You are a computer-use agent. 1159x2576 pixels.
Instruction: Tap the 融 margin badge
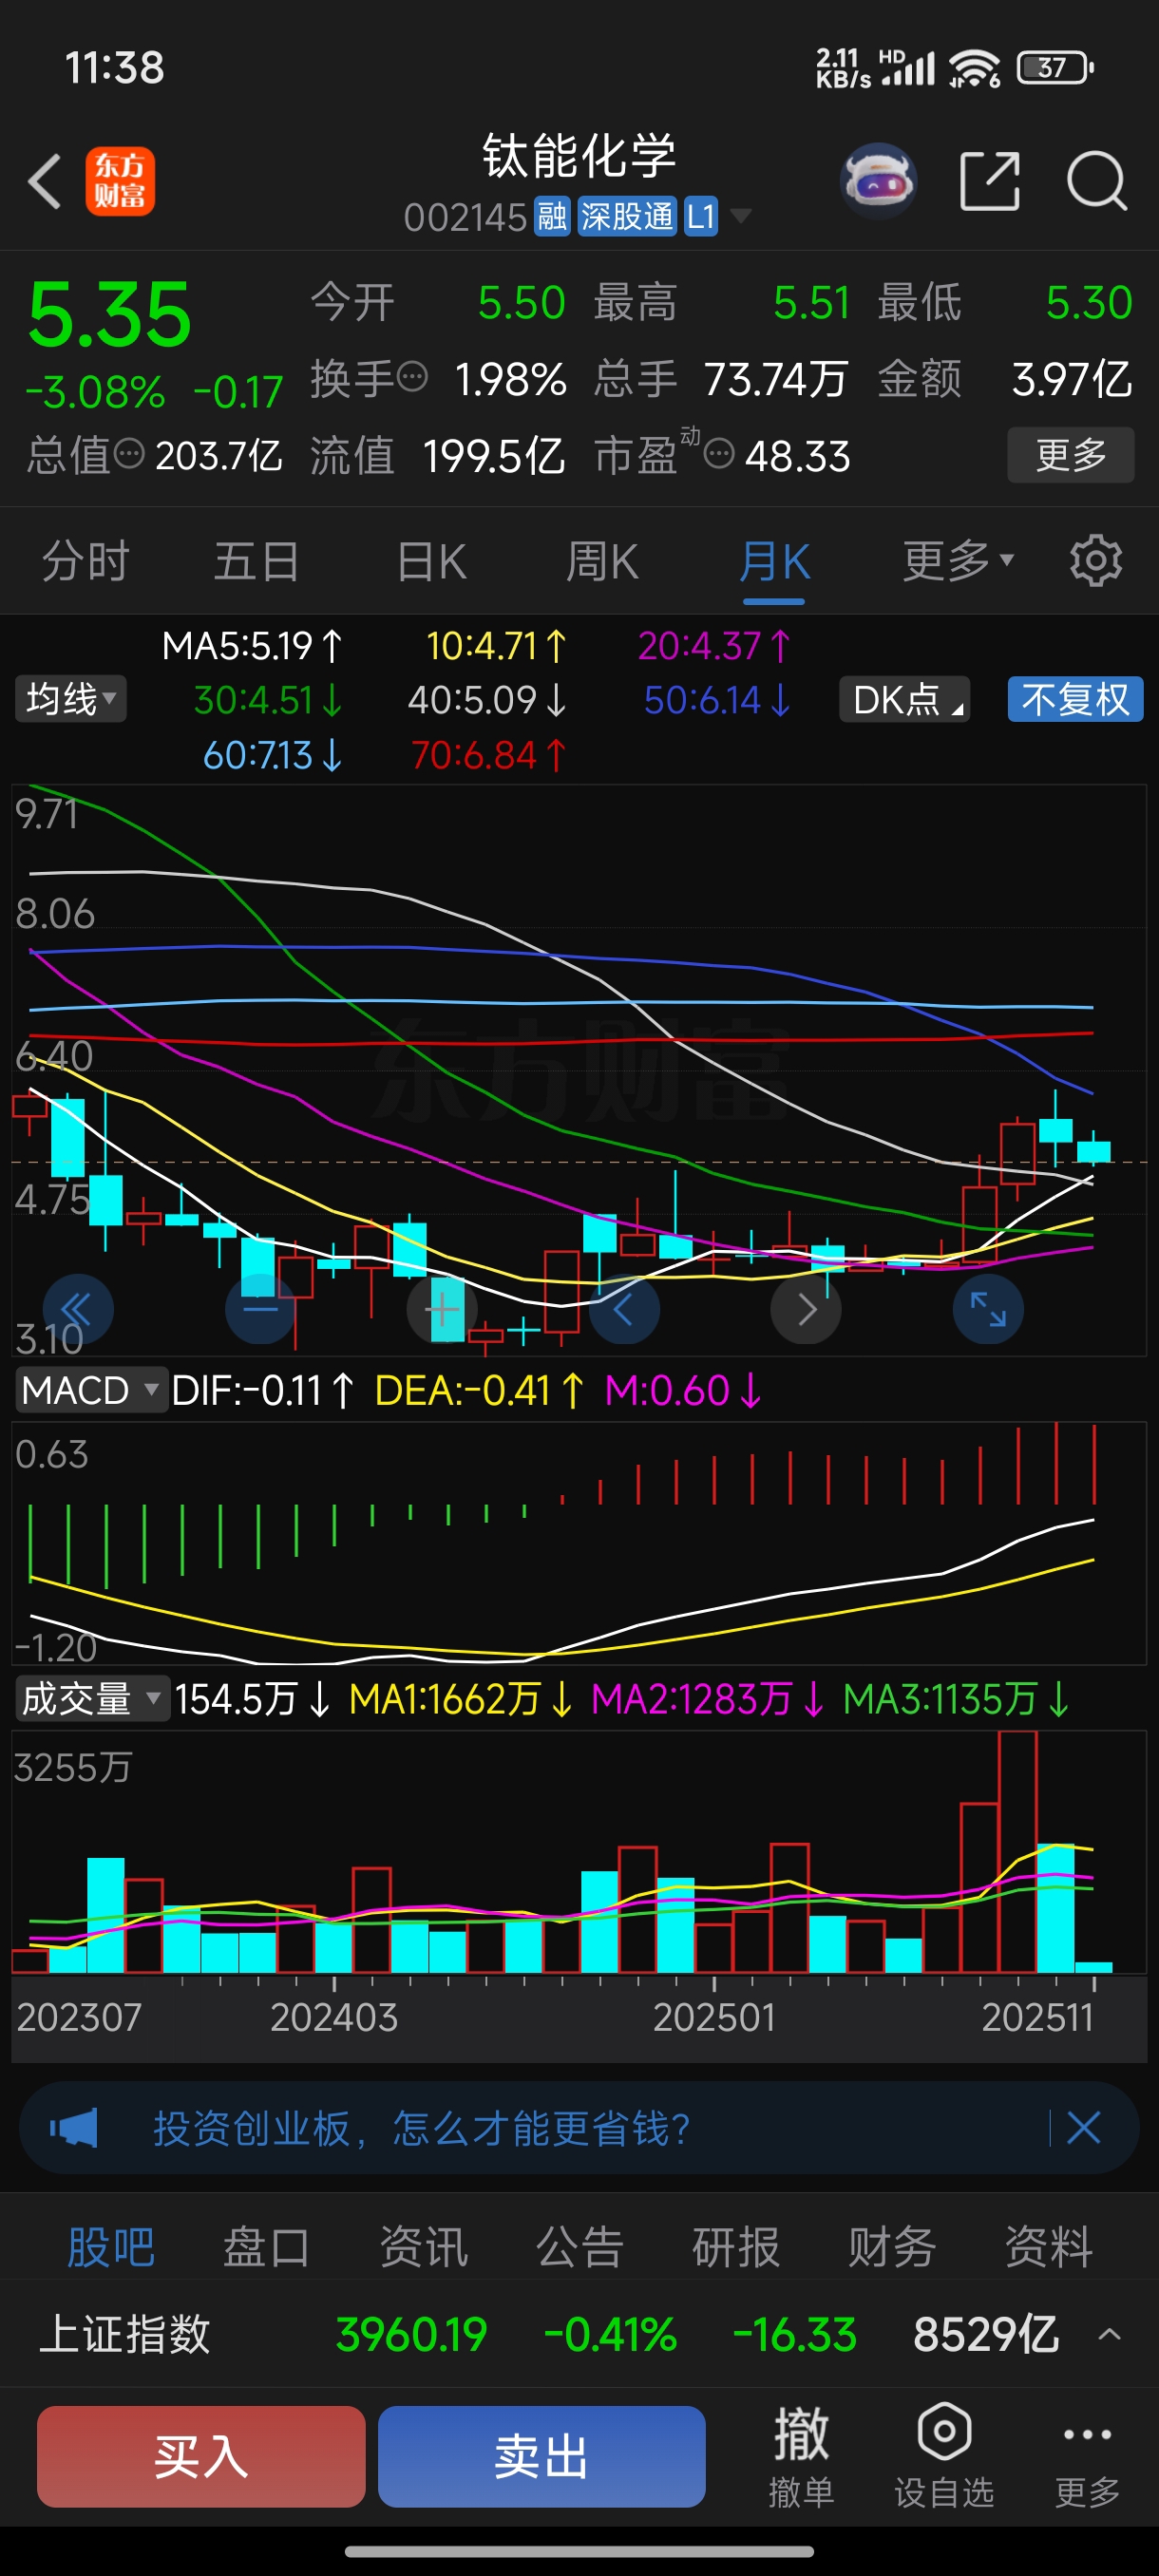click(x=552, y=216)
